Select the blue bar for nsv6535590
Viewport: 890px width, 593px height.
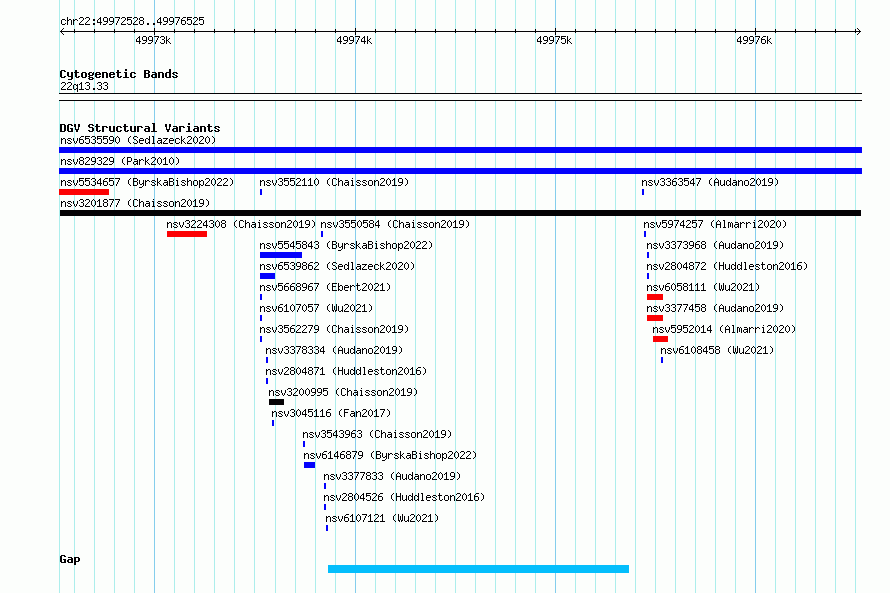point(460,150)
